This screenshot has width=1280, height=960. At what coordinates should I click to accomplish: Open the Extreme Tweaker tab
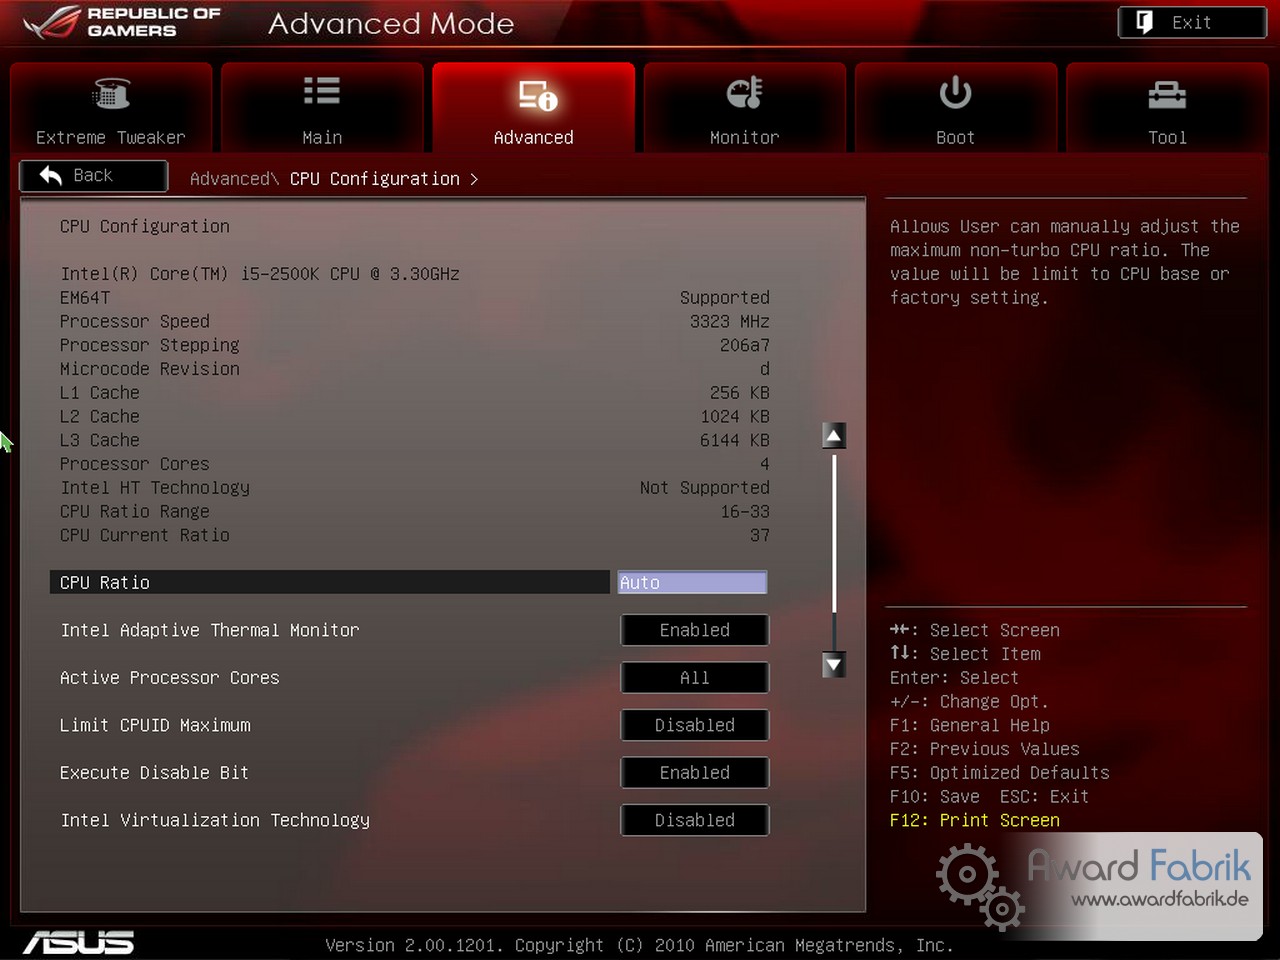coord(111,108)
